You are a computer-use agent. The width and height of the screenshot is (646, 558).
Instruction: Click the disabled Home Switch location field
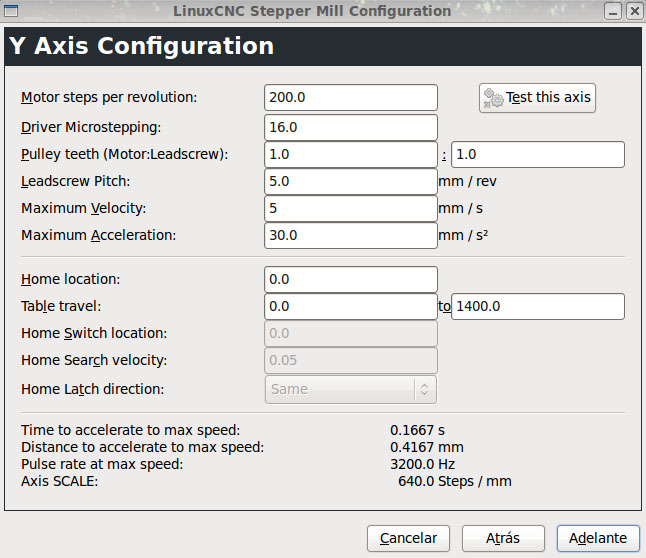click(351, 333)
